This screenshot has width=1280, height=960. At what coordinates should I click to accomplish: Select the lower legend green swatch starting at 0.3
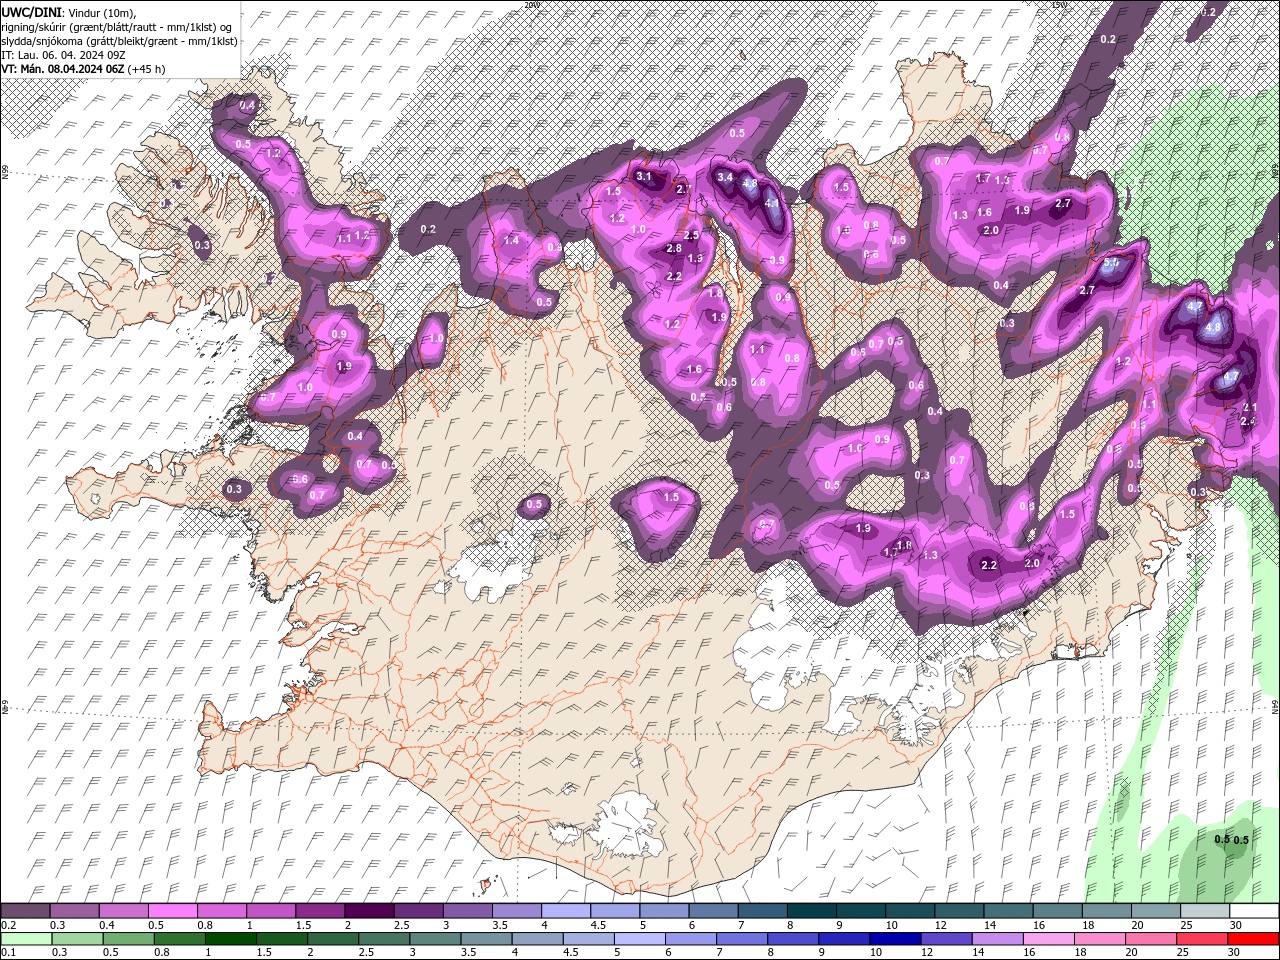75,939
